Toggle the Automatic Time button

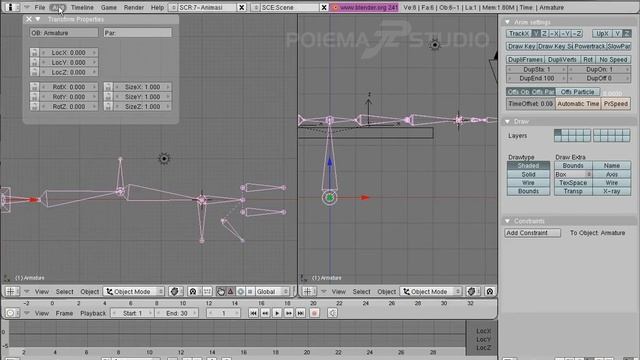click(x=578, y=104)
